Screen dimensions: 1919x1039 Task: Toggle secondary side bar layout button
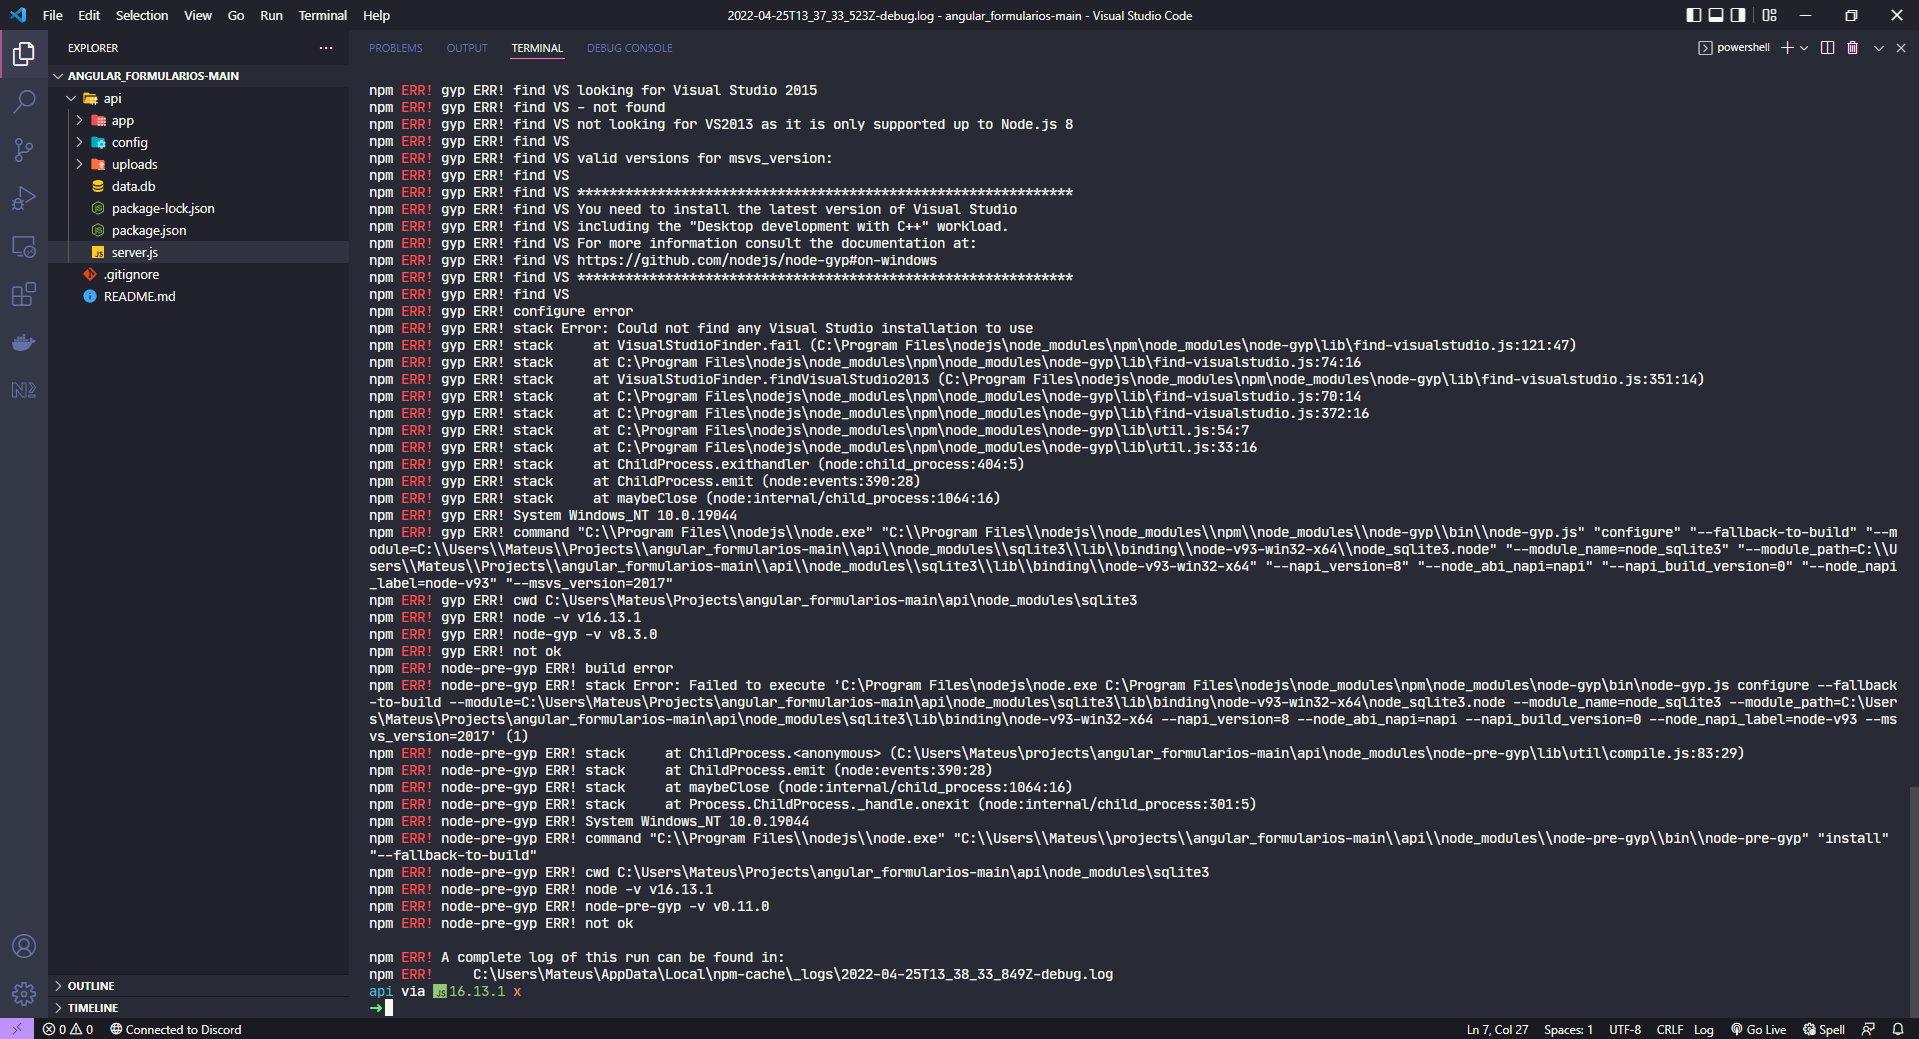point(1738,15)
